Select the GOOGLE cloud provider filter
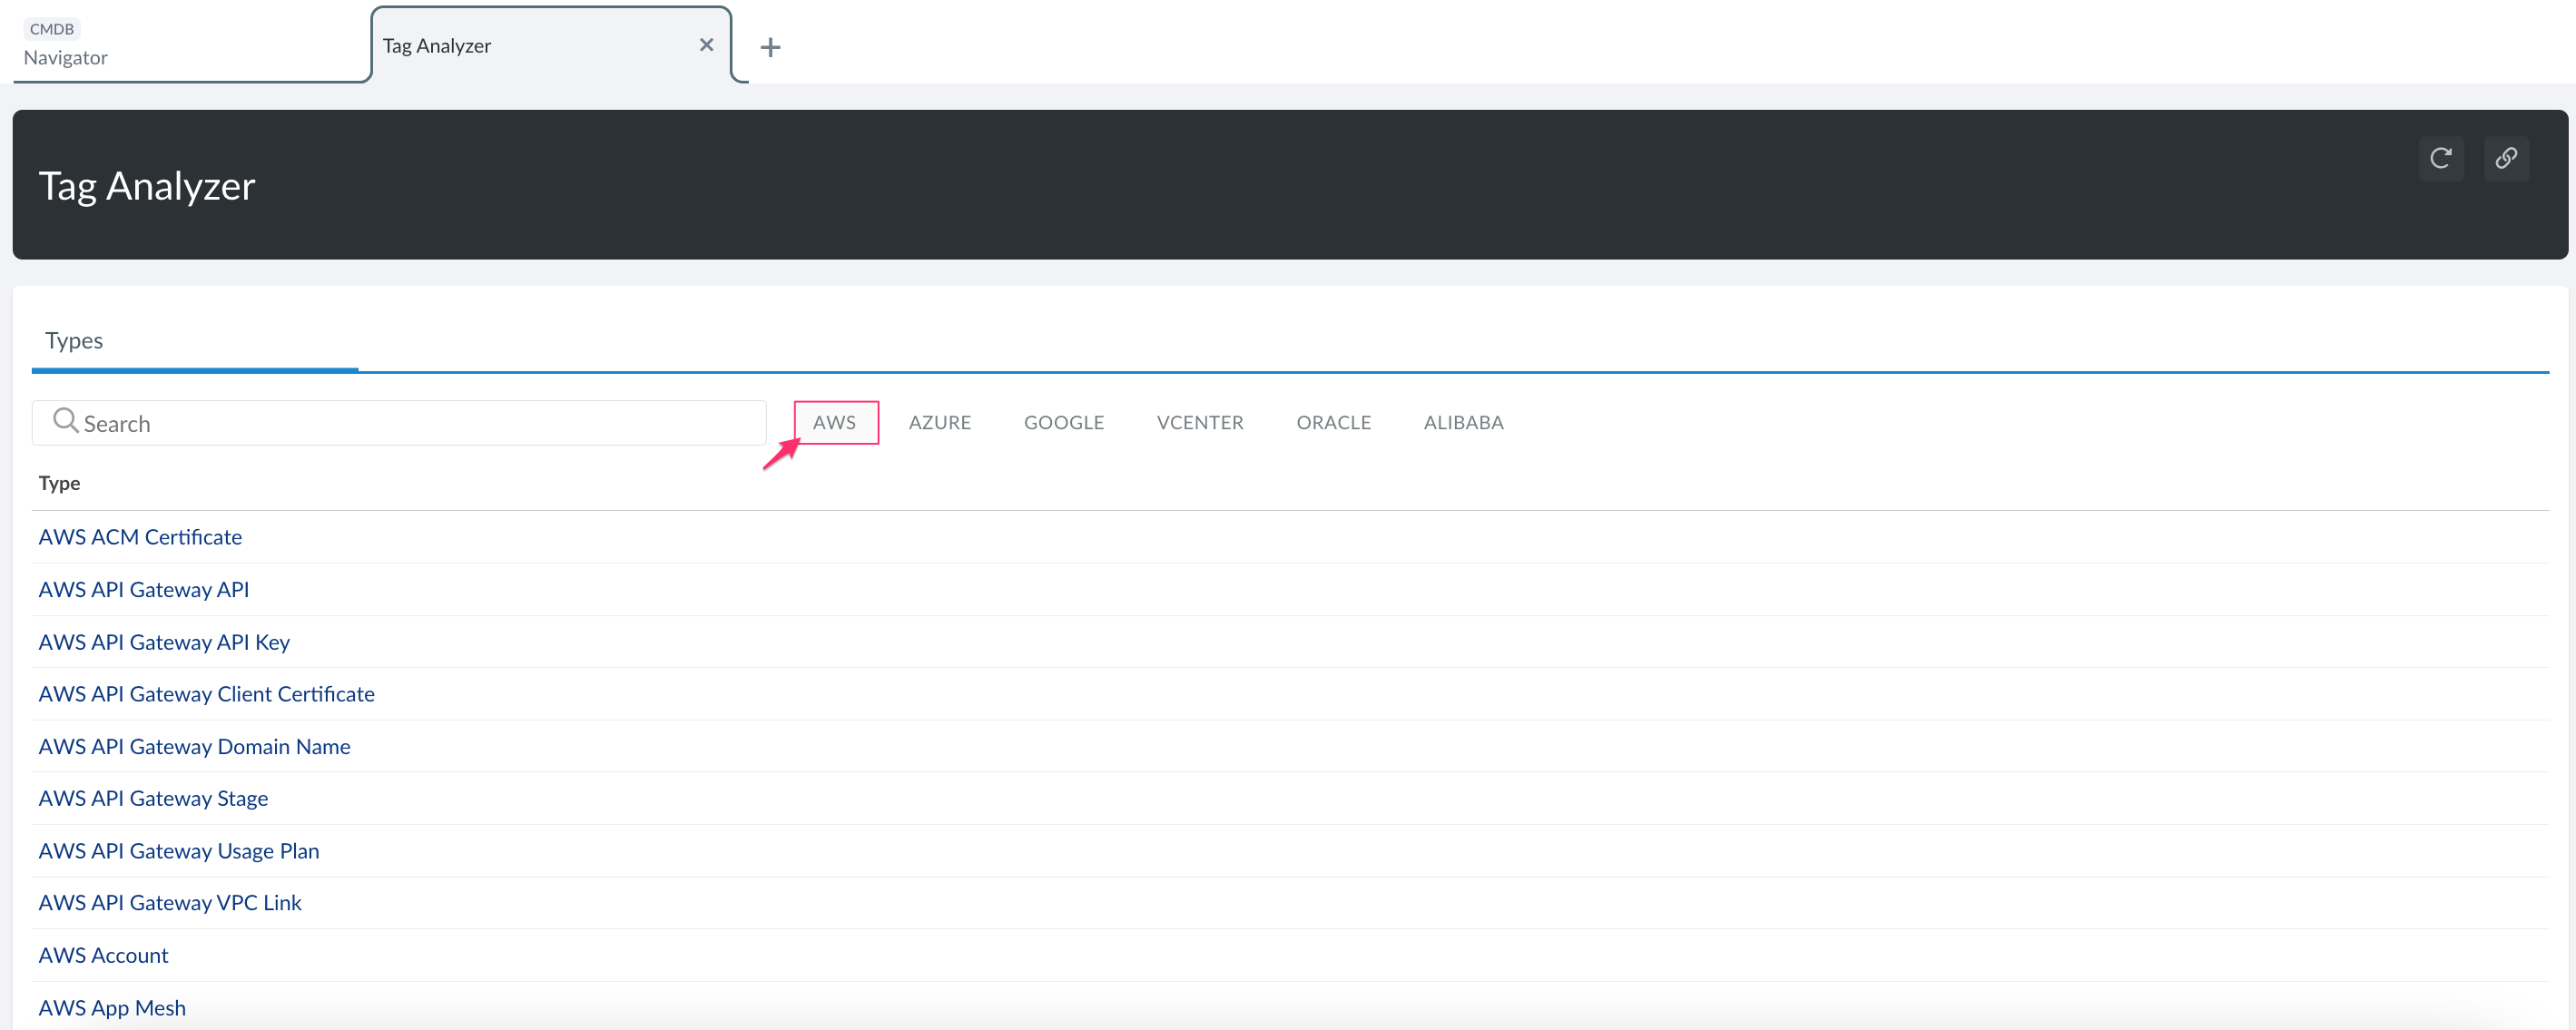 click(1063, 422)
